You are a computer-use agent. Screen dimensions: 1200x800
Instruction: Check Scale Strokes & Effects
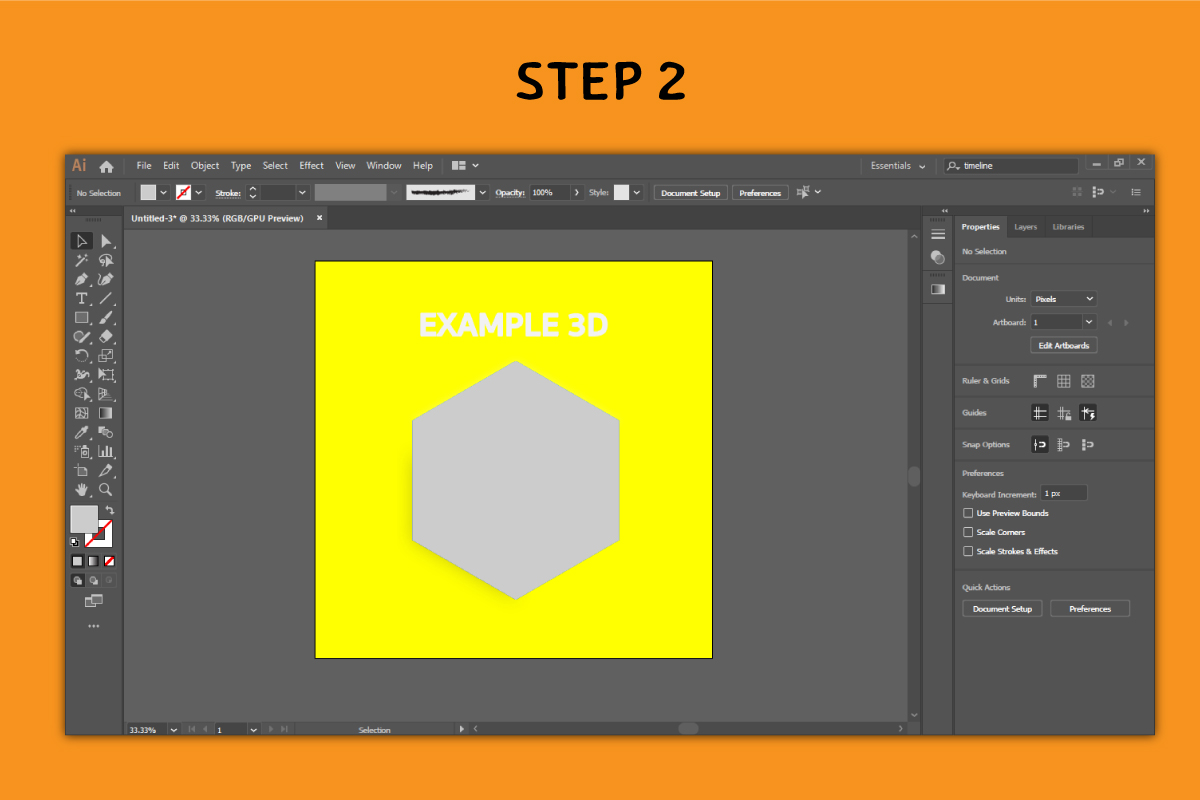pyautogui.click(x=968, y=551)
